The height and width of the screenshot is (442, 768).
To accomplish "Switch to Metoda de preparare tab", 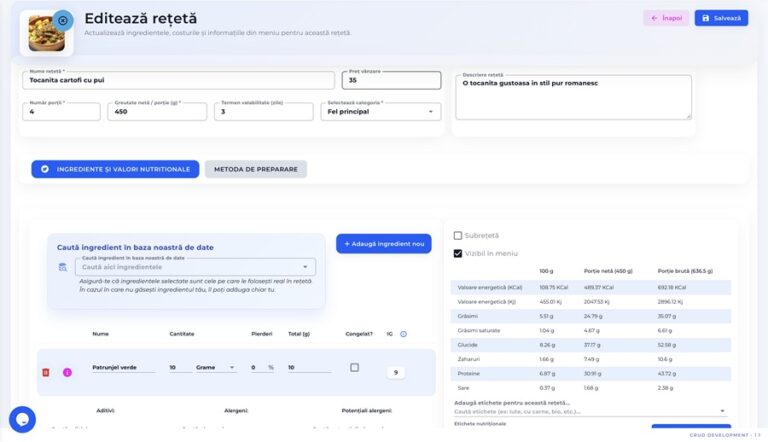I will 255,169.
